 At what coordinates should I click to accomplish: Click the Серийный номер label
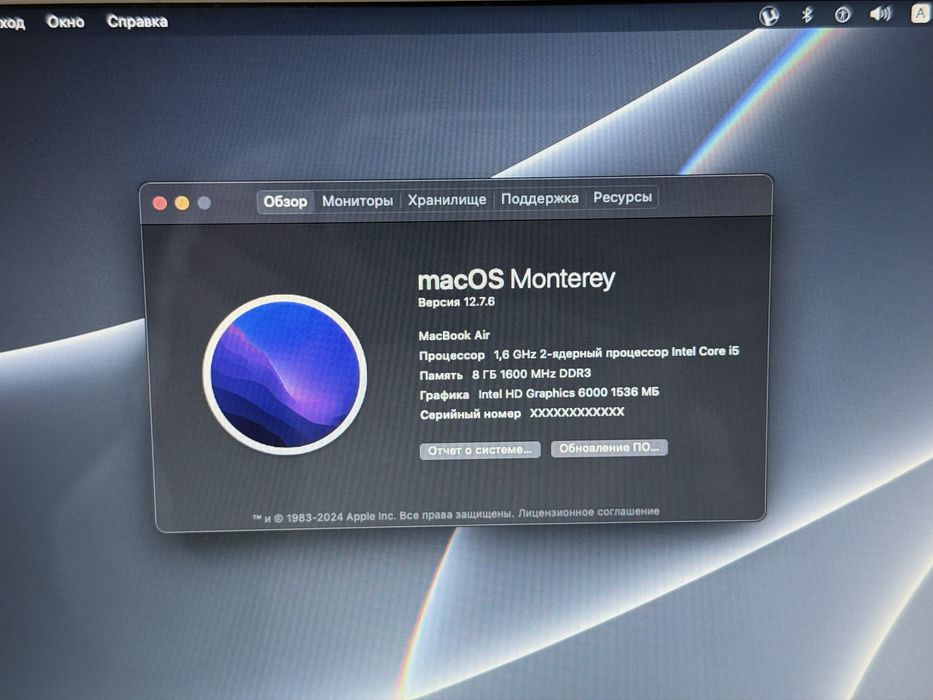[470, 414]
